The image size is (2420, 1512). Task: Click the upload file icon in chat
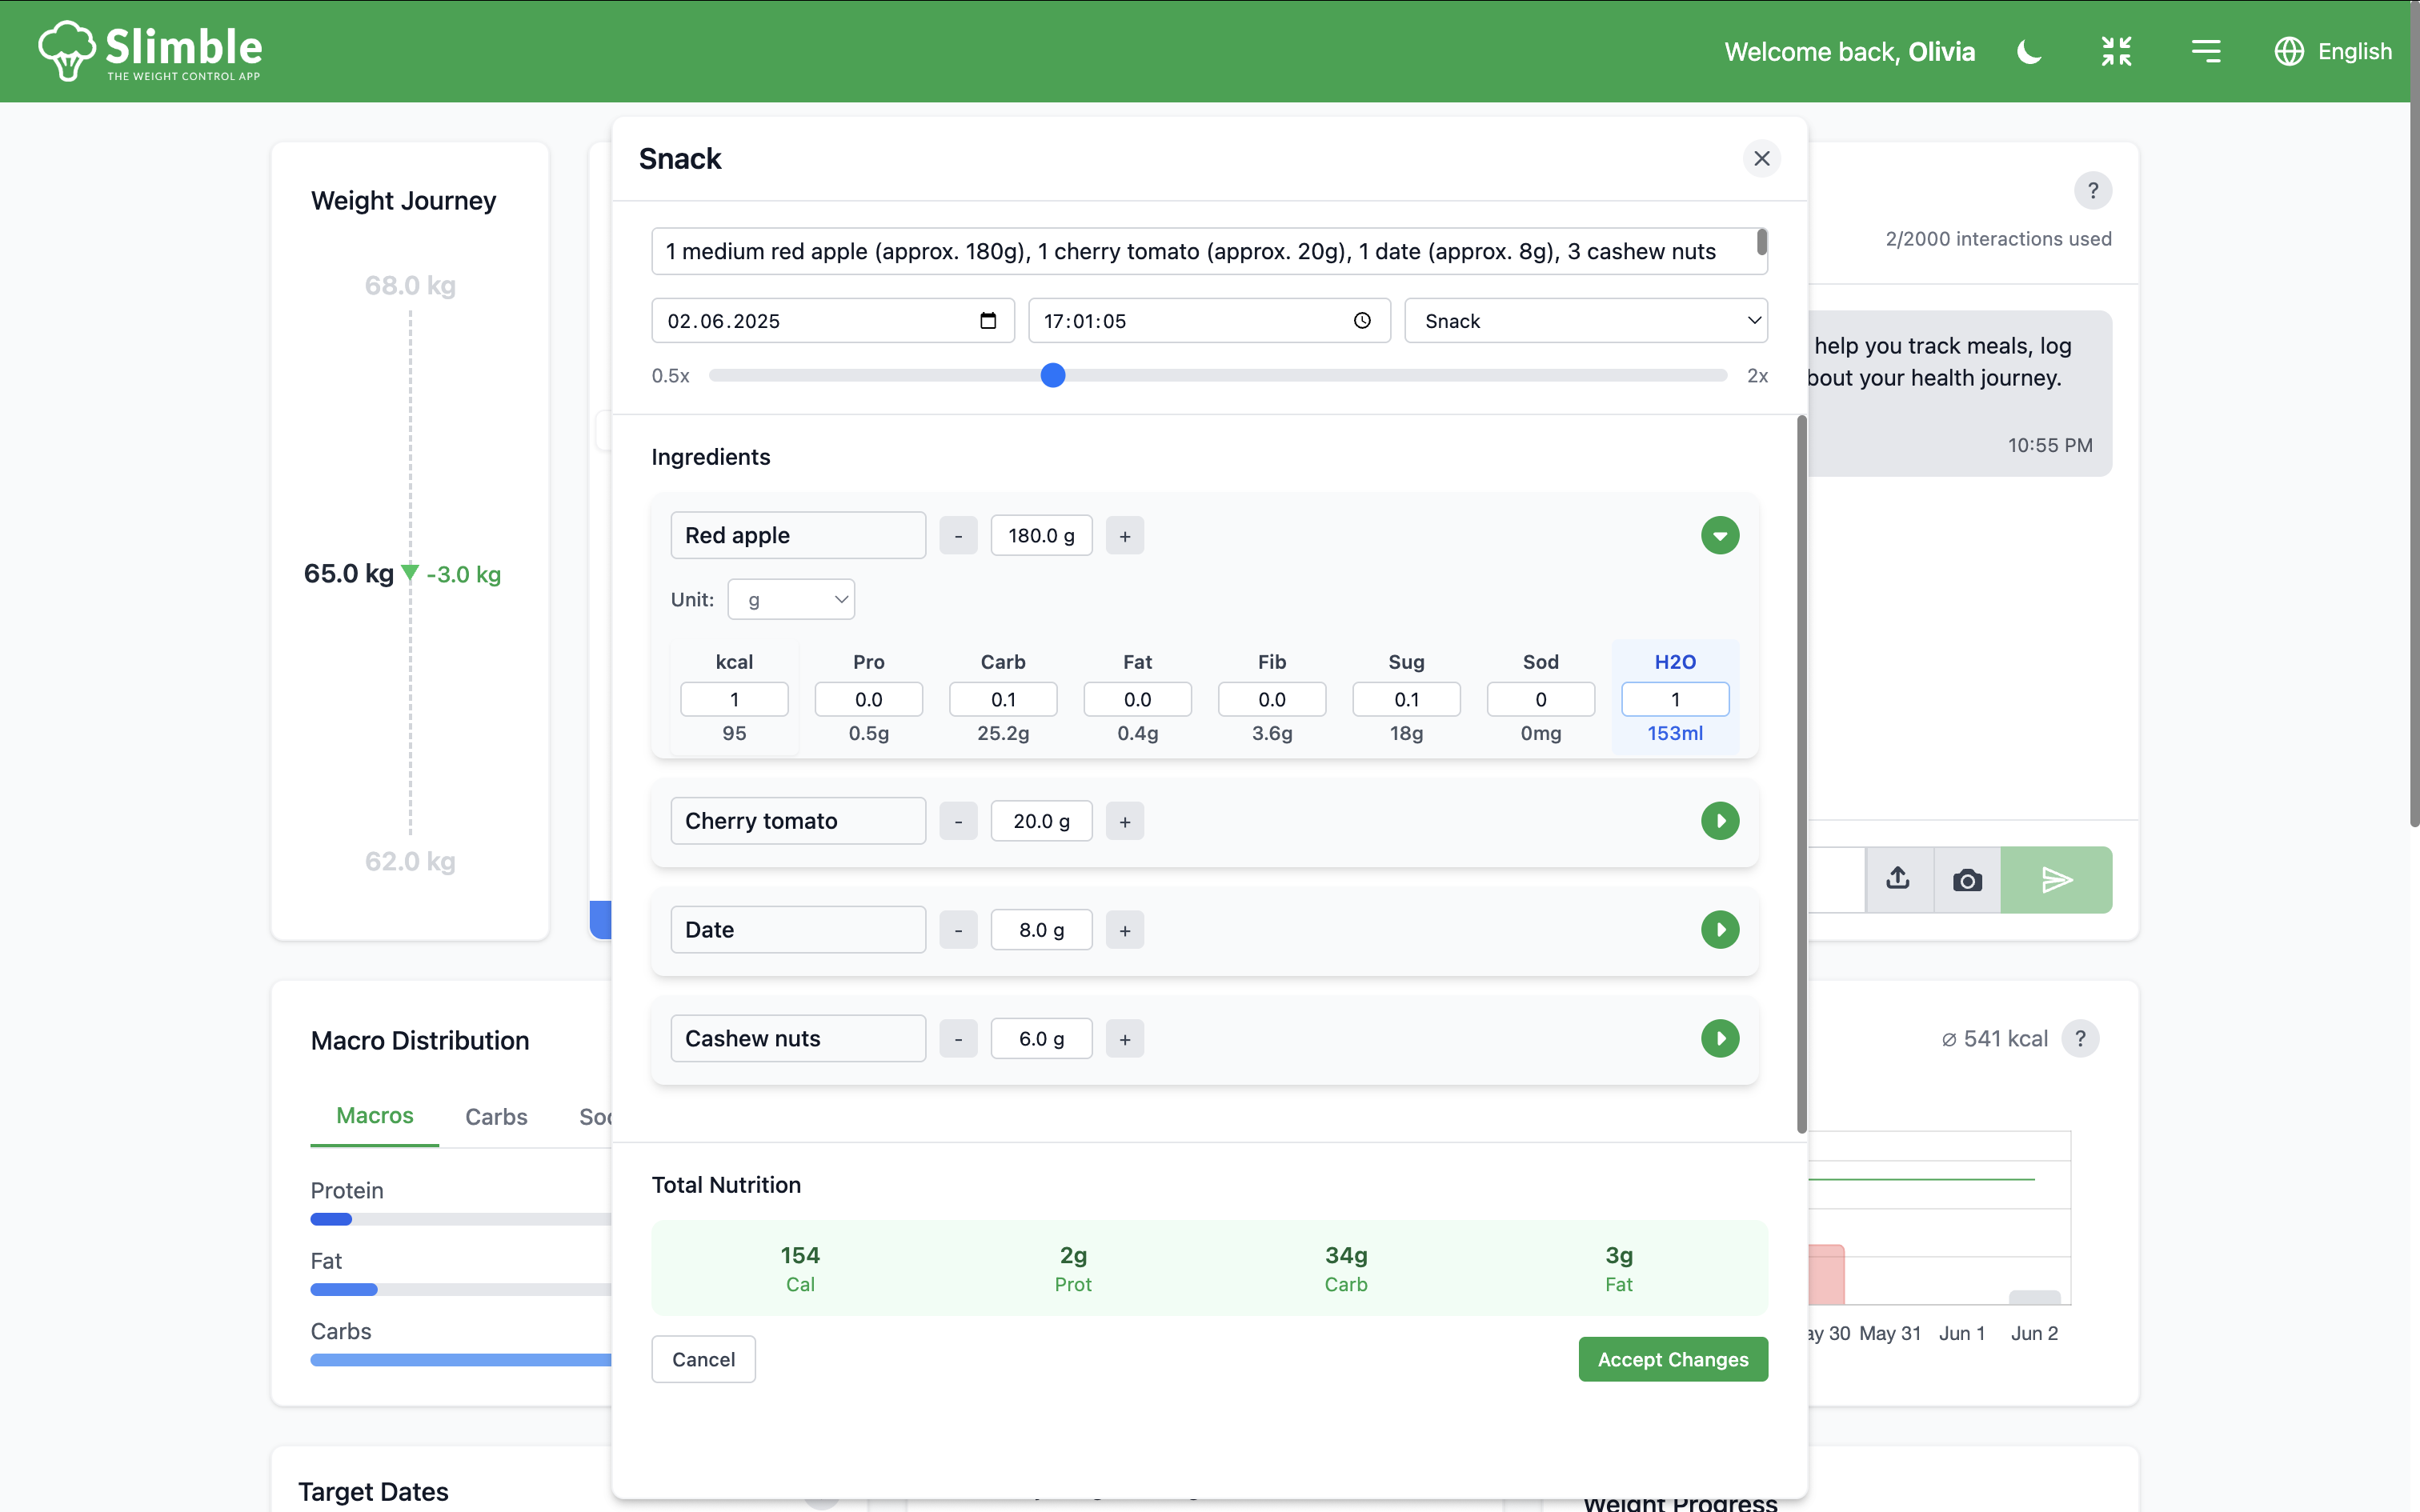coord(1898,880)
